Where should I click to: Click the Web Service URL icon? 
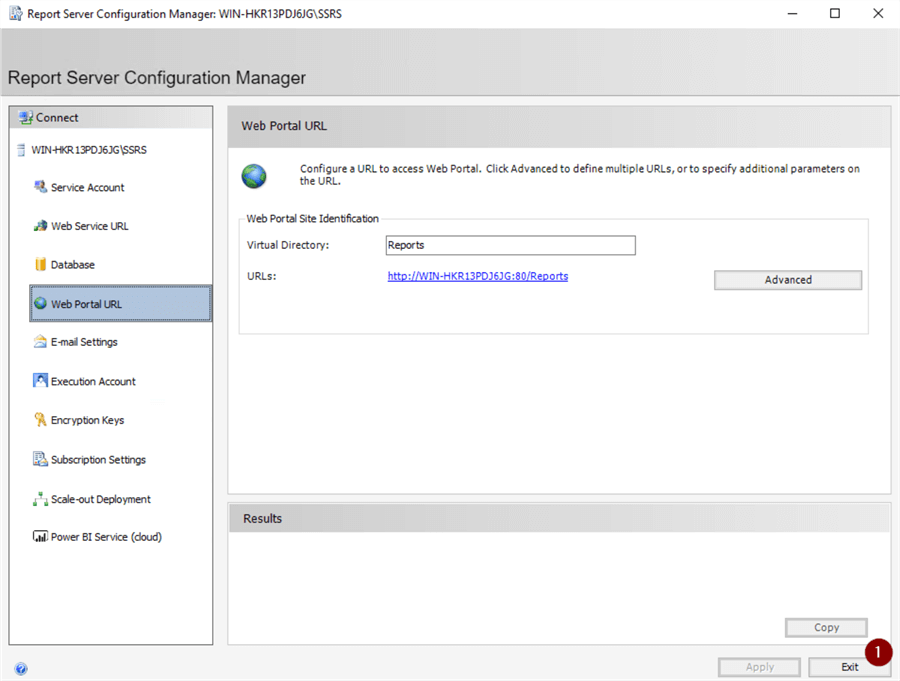point(40,226)
